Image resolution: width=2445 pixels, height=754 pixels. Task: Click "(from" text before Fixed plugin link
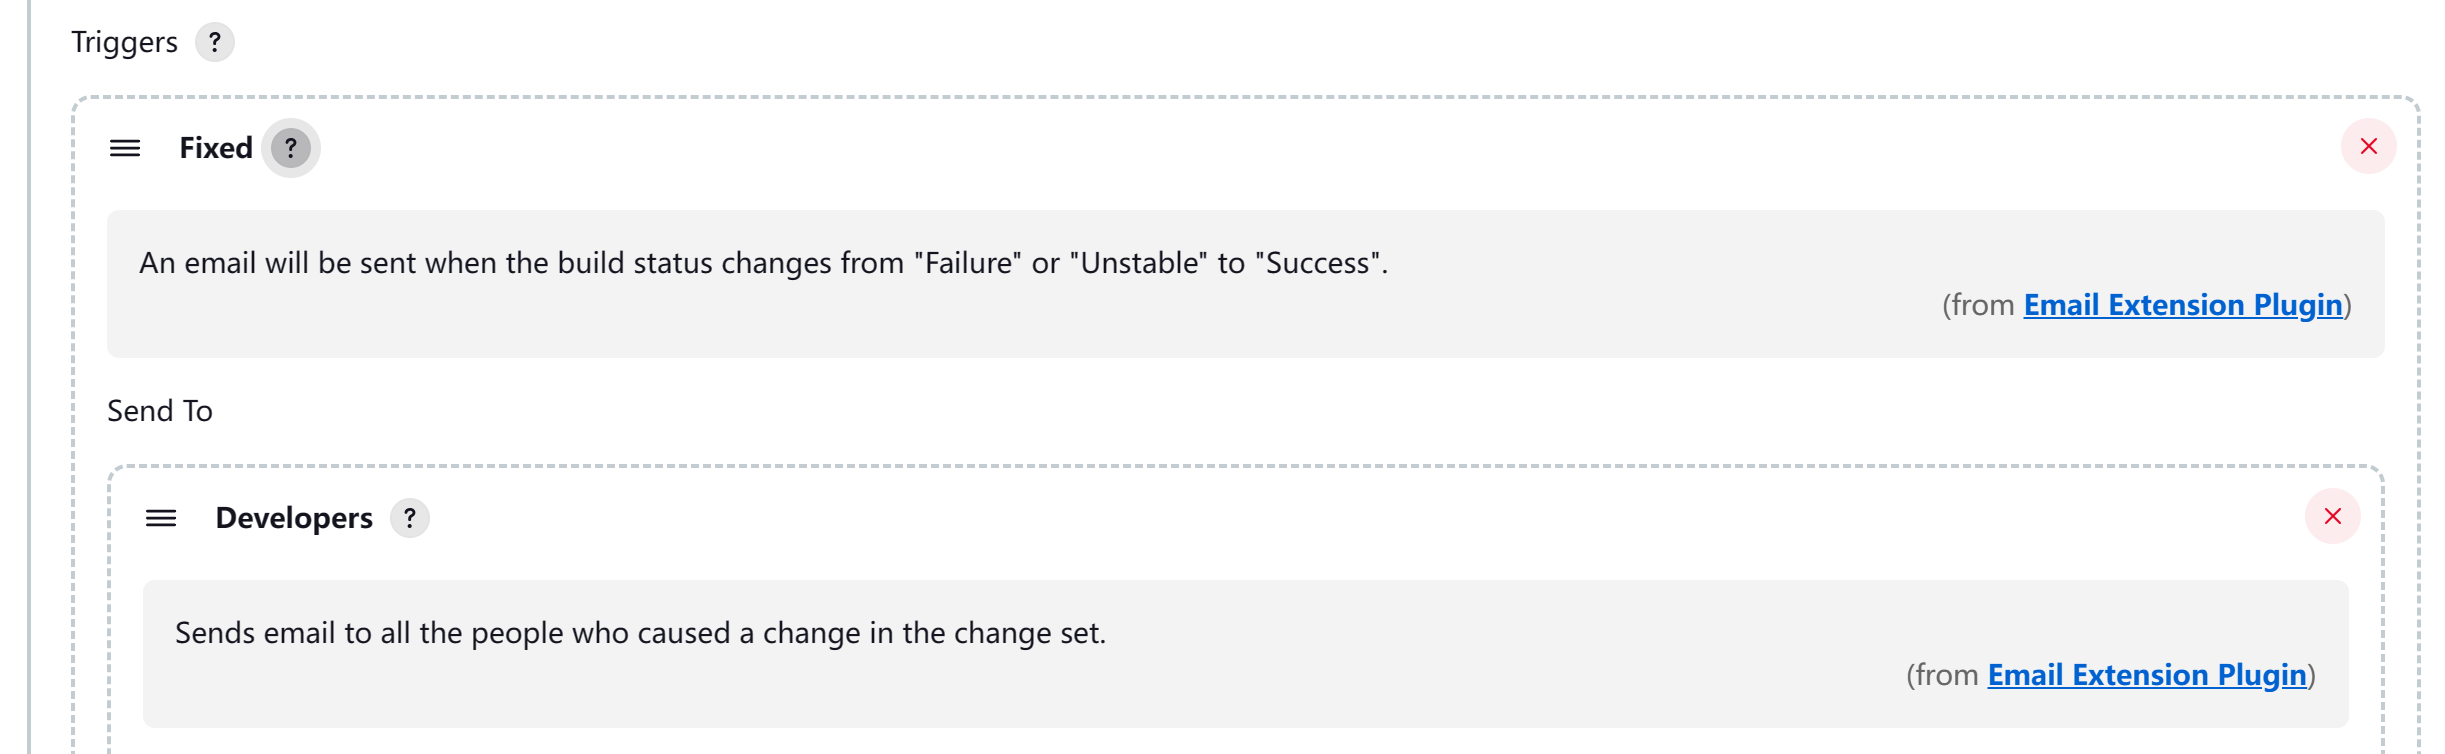pos(1978,305)
